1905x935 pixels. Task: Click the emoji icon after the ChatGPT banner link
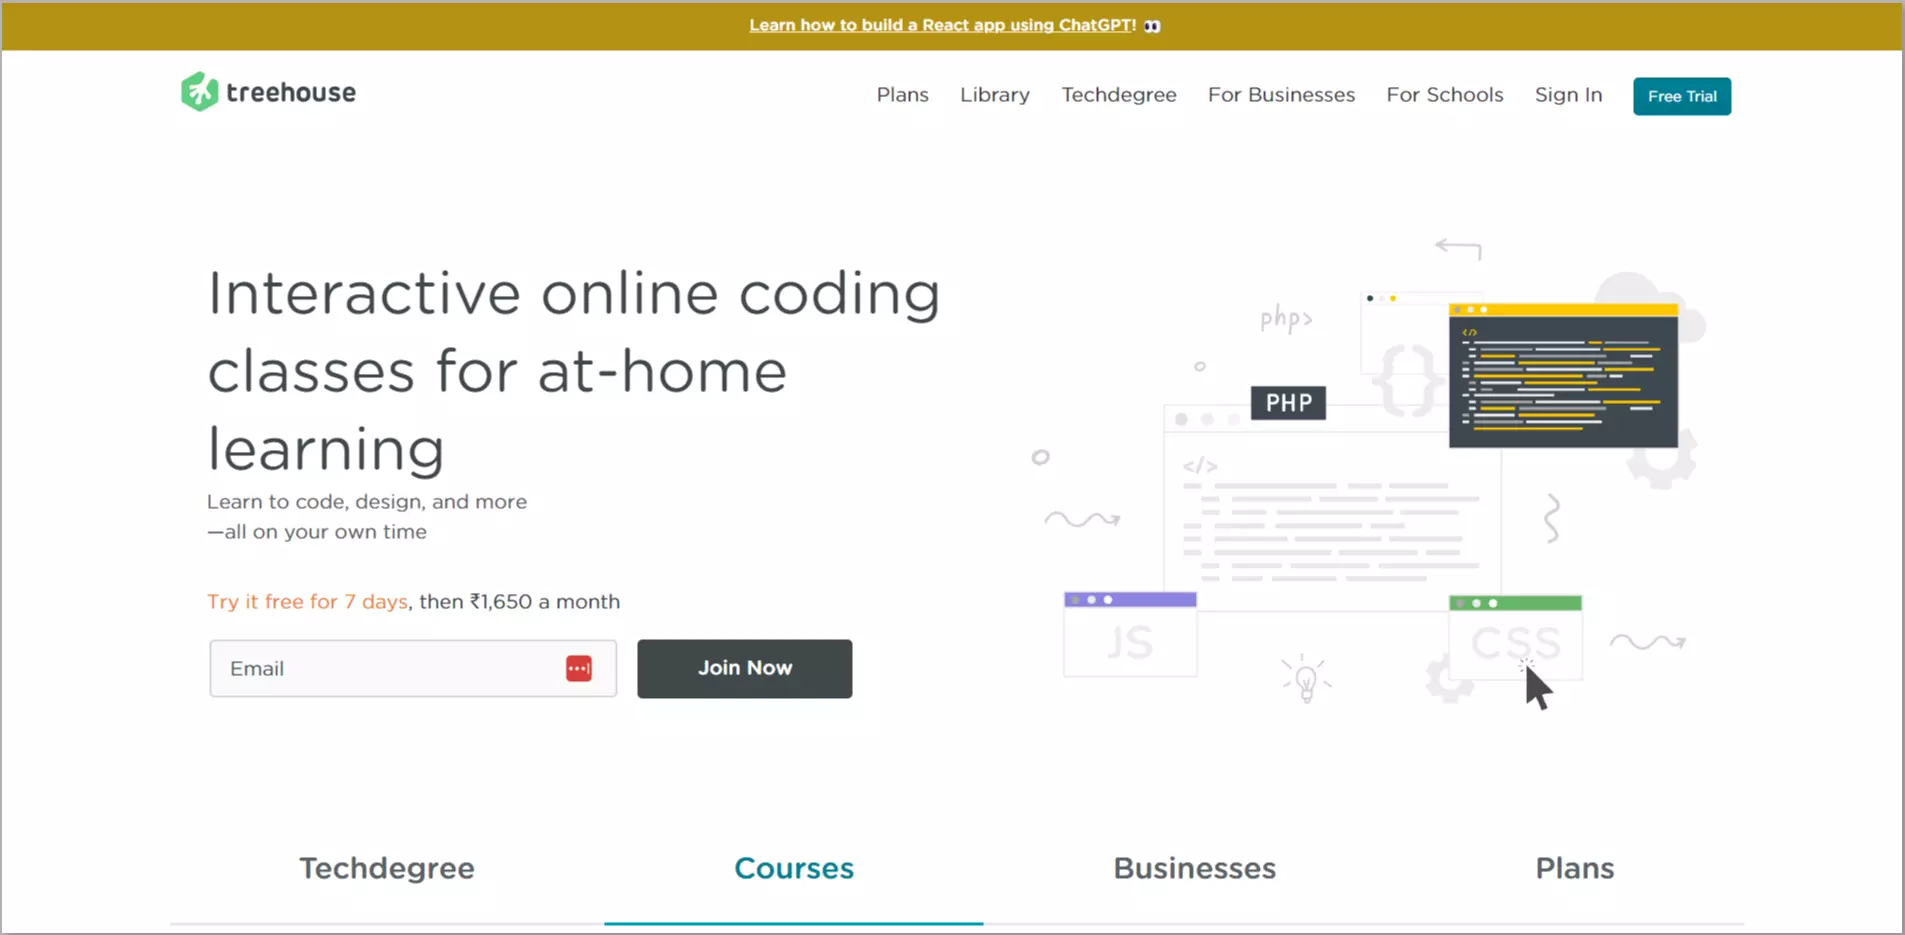click(1152, 26)
